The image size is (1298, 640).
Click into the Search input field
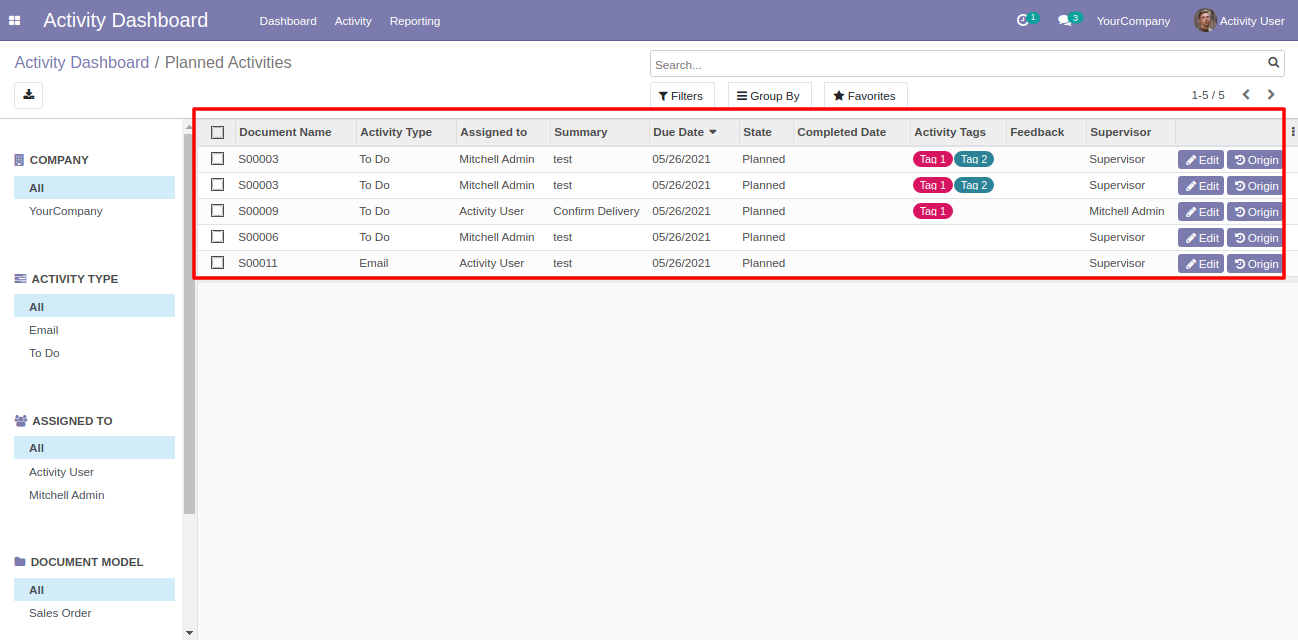(958, 64)
